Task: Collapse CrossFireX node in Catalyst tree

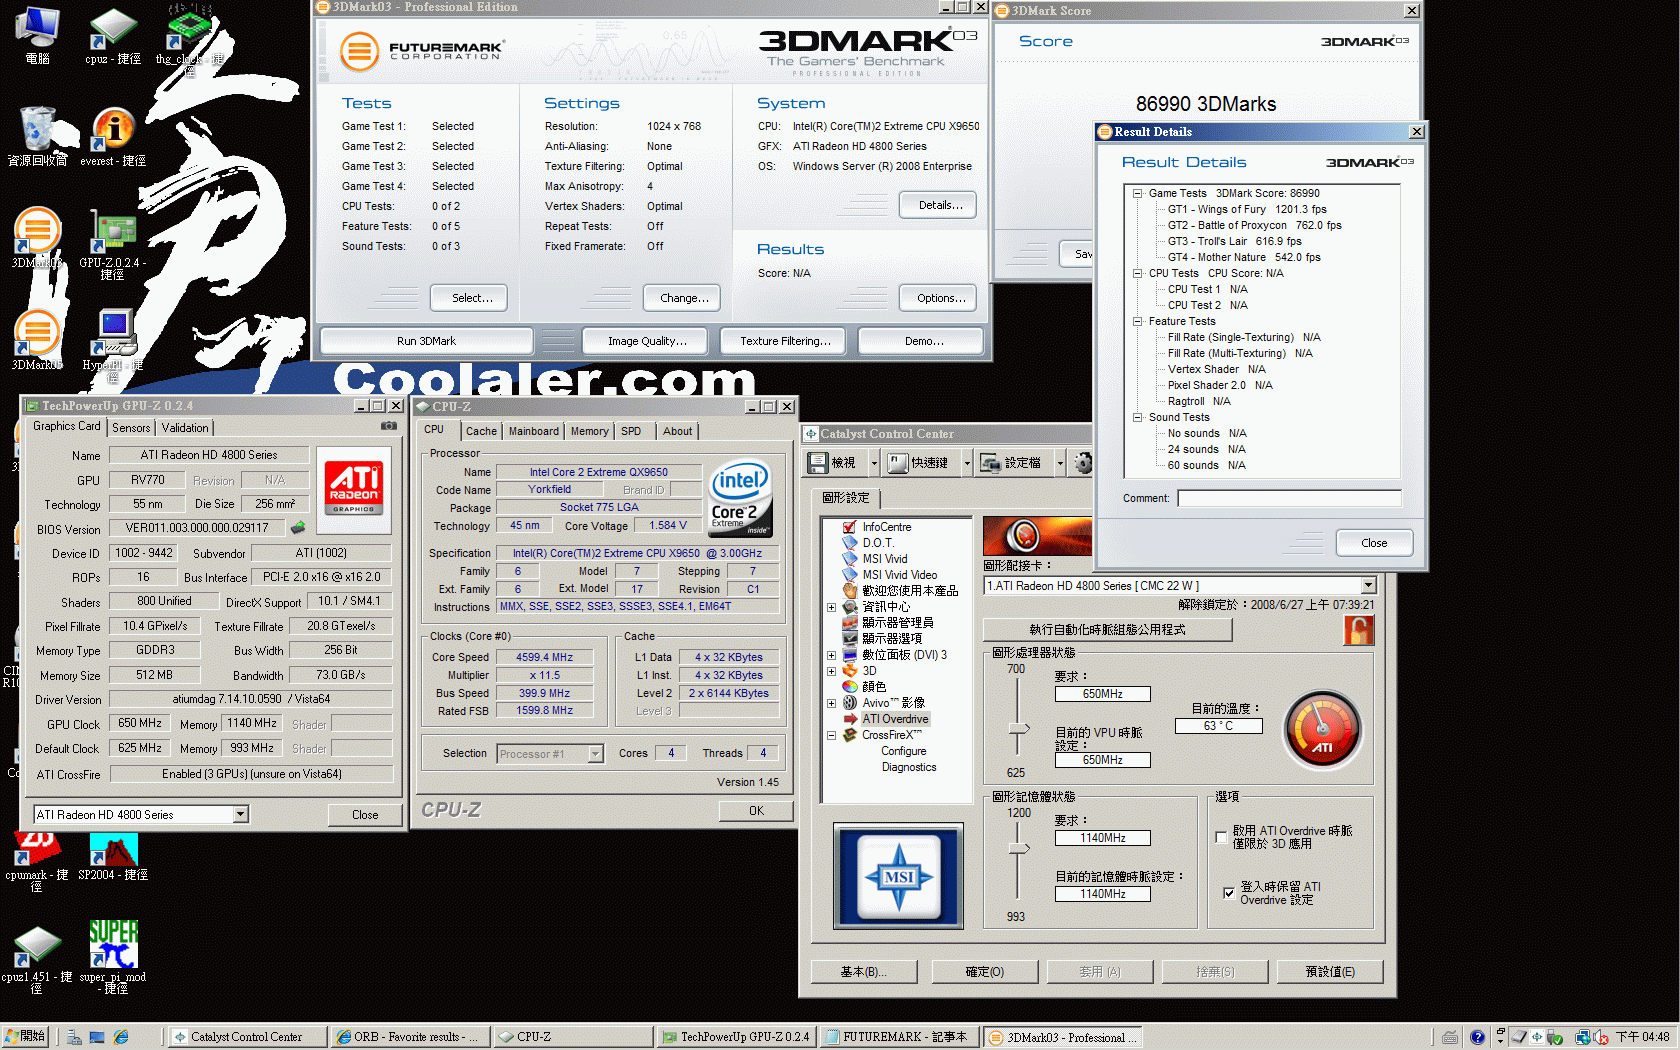Action: [x=831, y=735]
